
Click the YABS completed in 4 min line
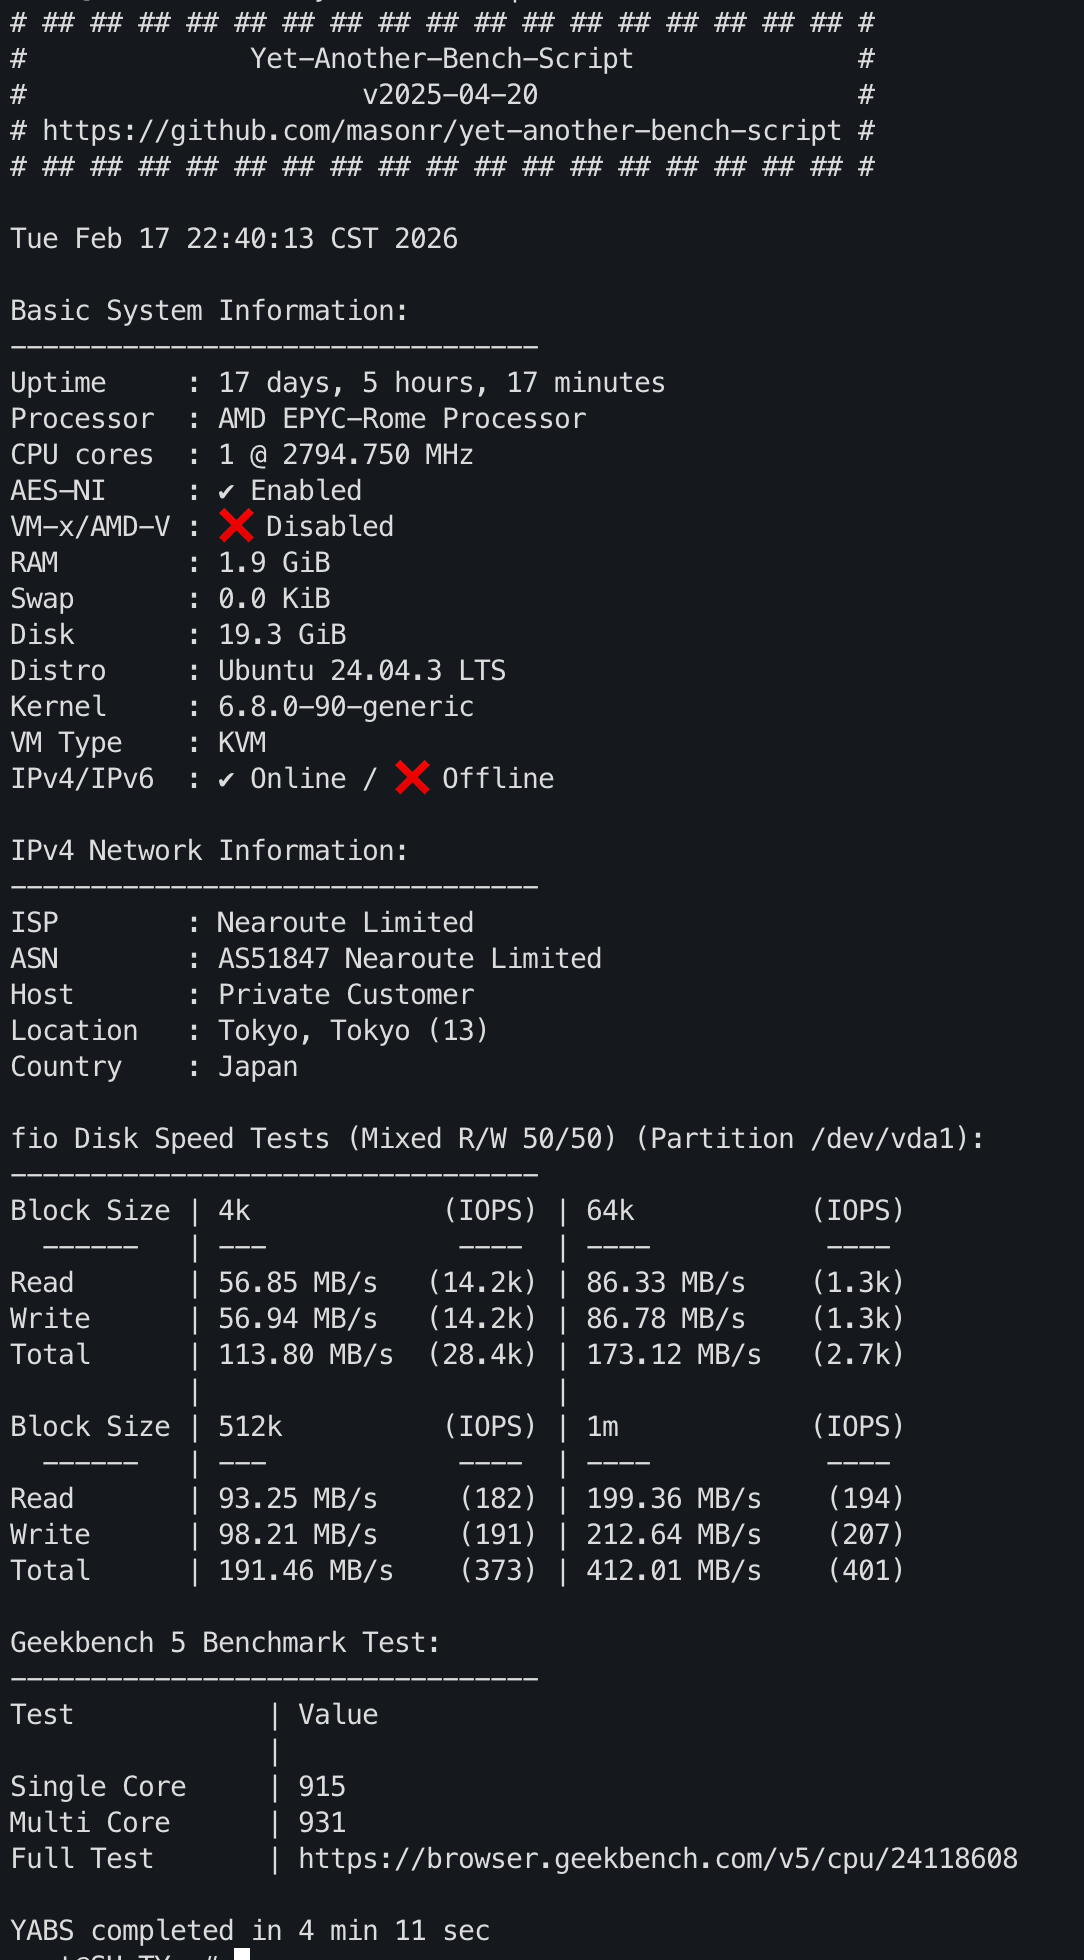point(250,1931)
